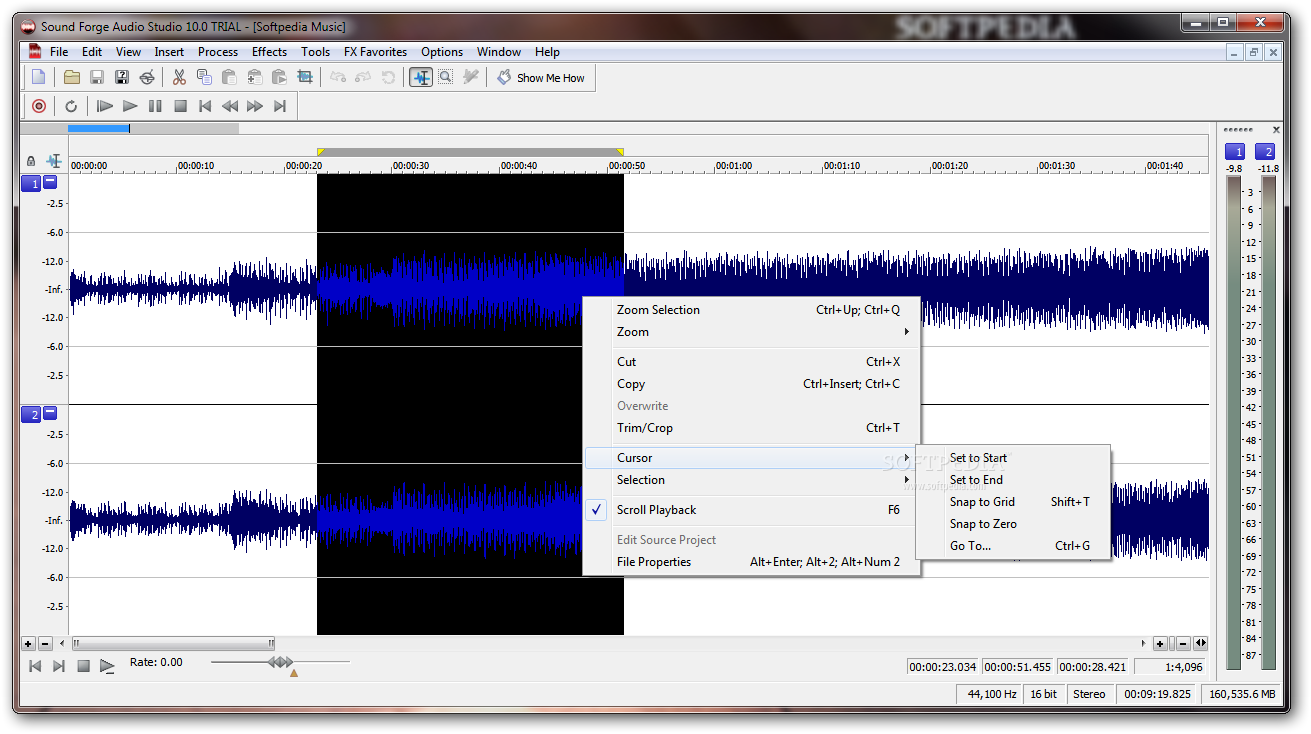
Task: Pause playback in the transport bar
Action: 155,106
